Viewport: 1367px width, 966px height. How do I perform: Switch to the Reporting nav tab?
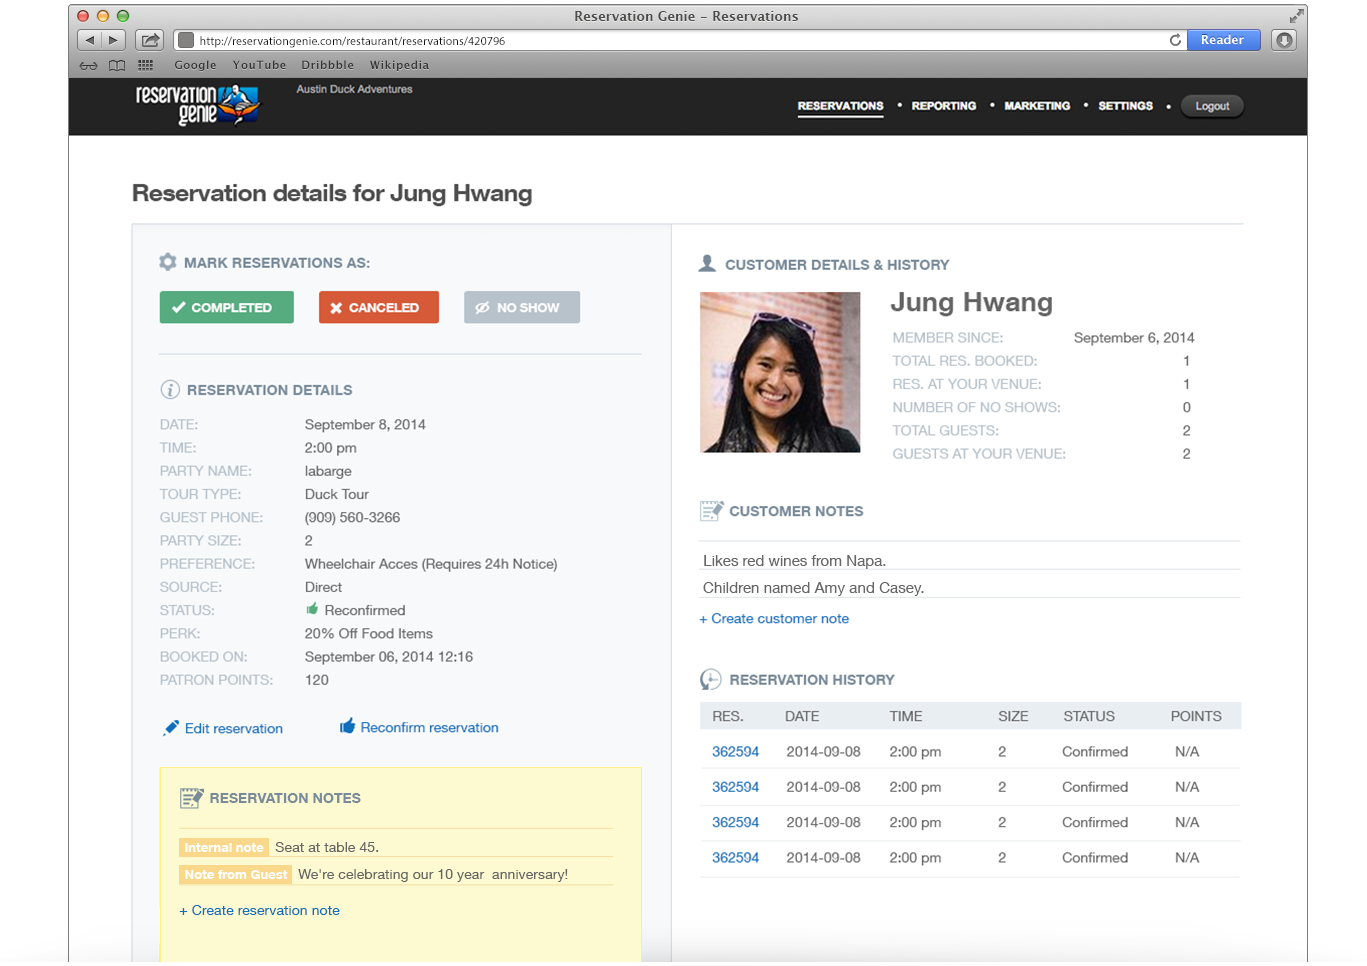pyautogui.click(x=944, y=106)
